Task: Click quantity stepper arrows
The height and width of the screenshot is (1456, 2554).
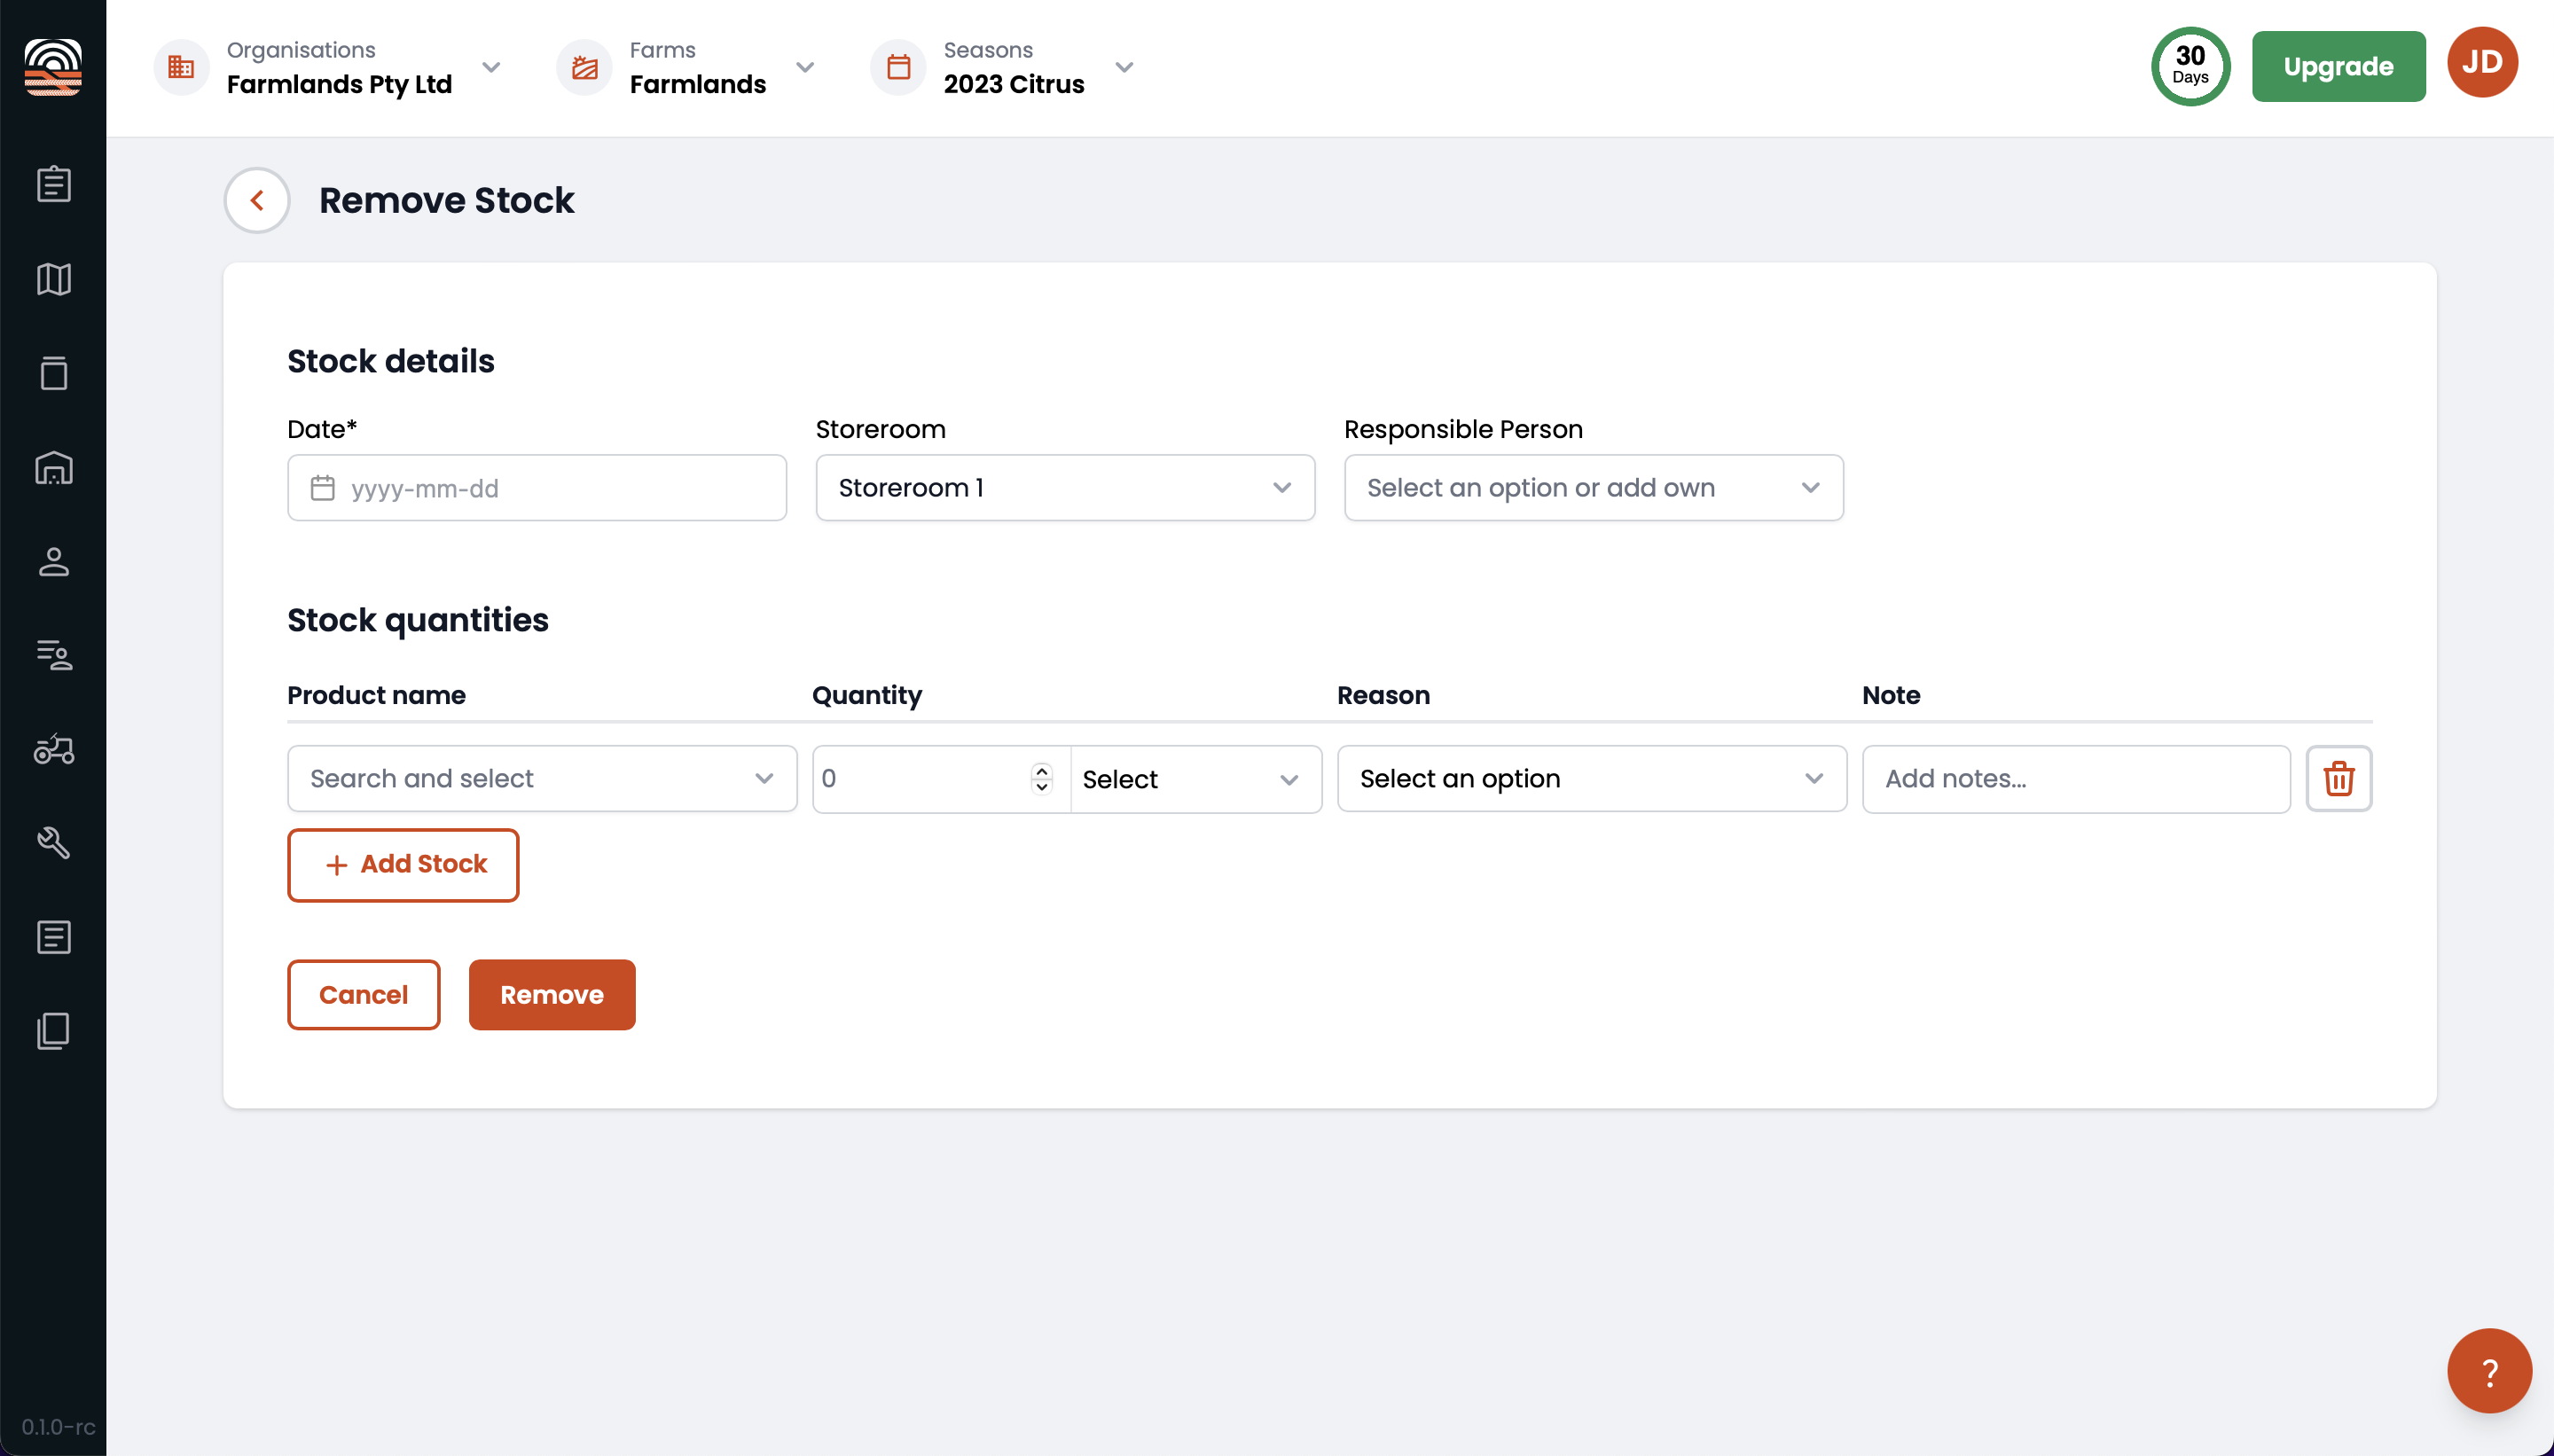Action: tap(1041, 778)
